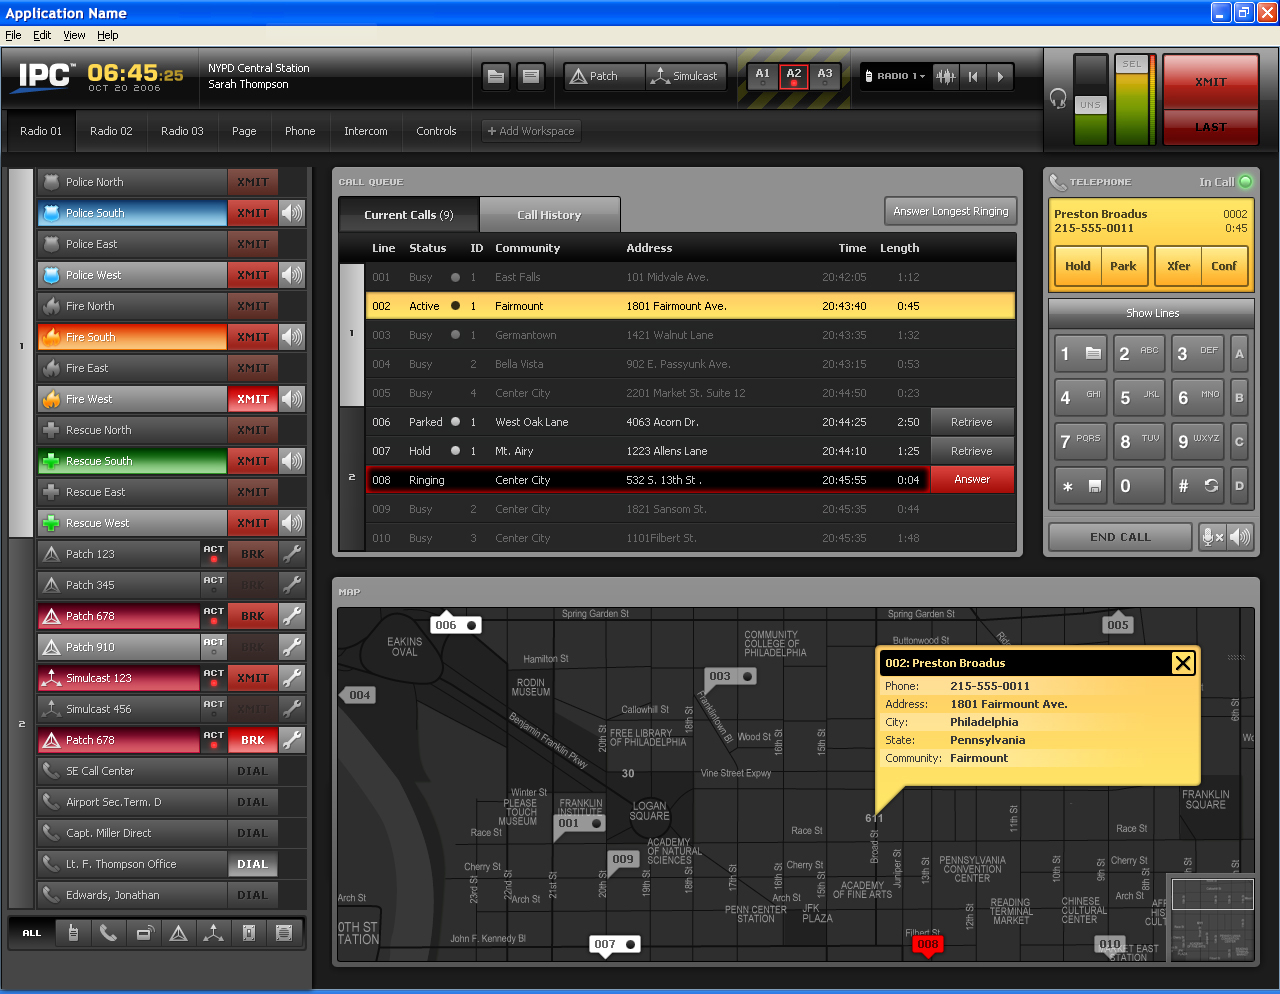1280x994 pixels.
Task: Expand the Show Lines bar
Action: coord(1151,313)
